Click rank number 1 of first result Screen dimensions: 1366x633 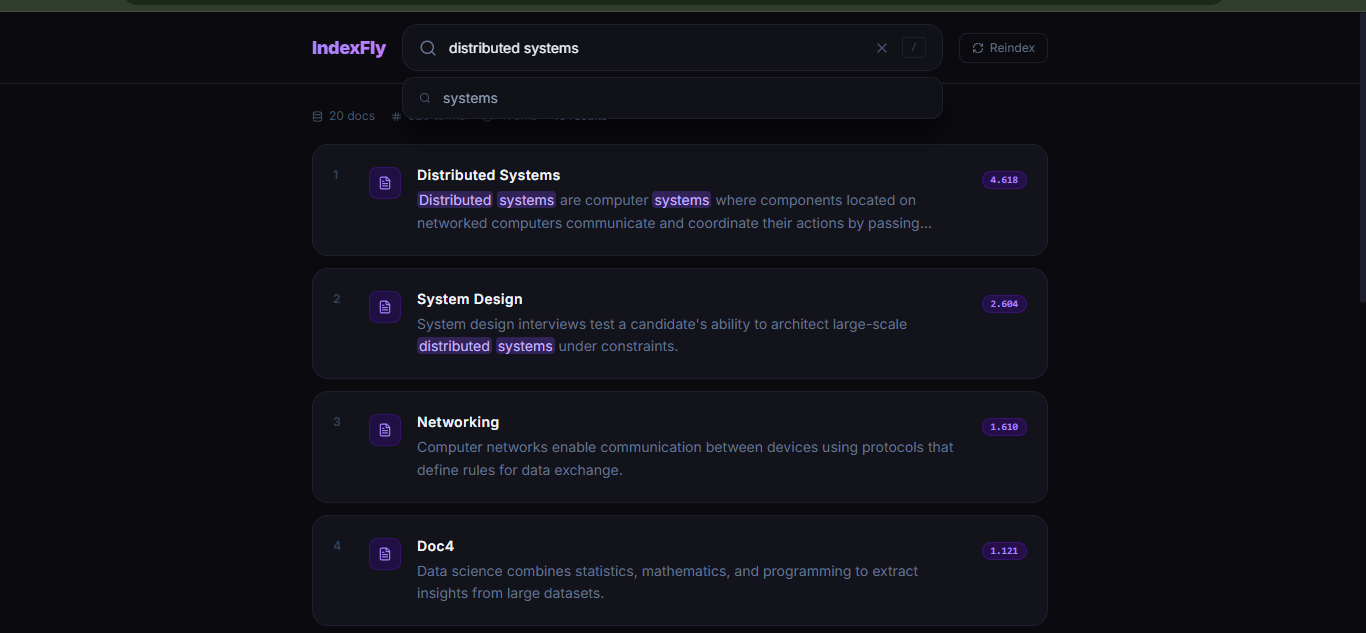click(x=336, y=175)
